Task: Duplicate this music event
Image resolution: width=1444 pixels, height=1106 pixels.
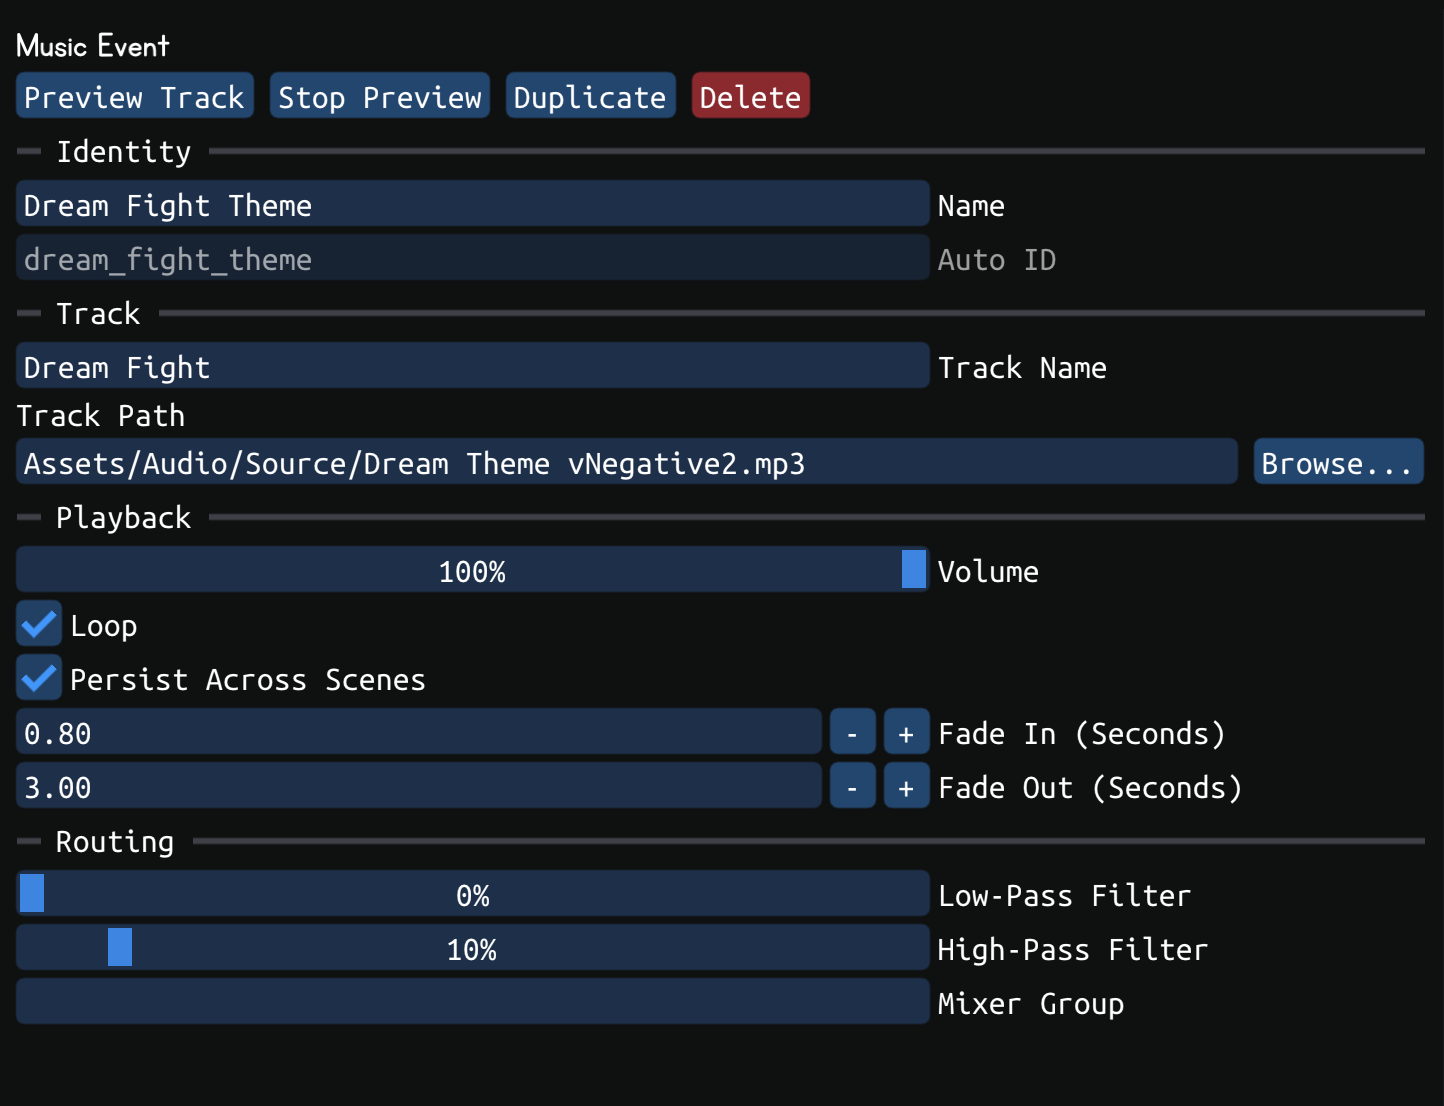Action: [x=591, y=97]
